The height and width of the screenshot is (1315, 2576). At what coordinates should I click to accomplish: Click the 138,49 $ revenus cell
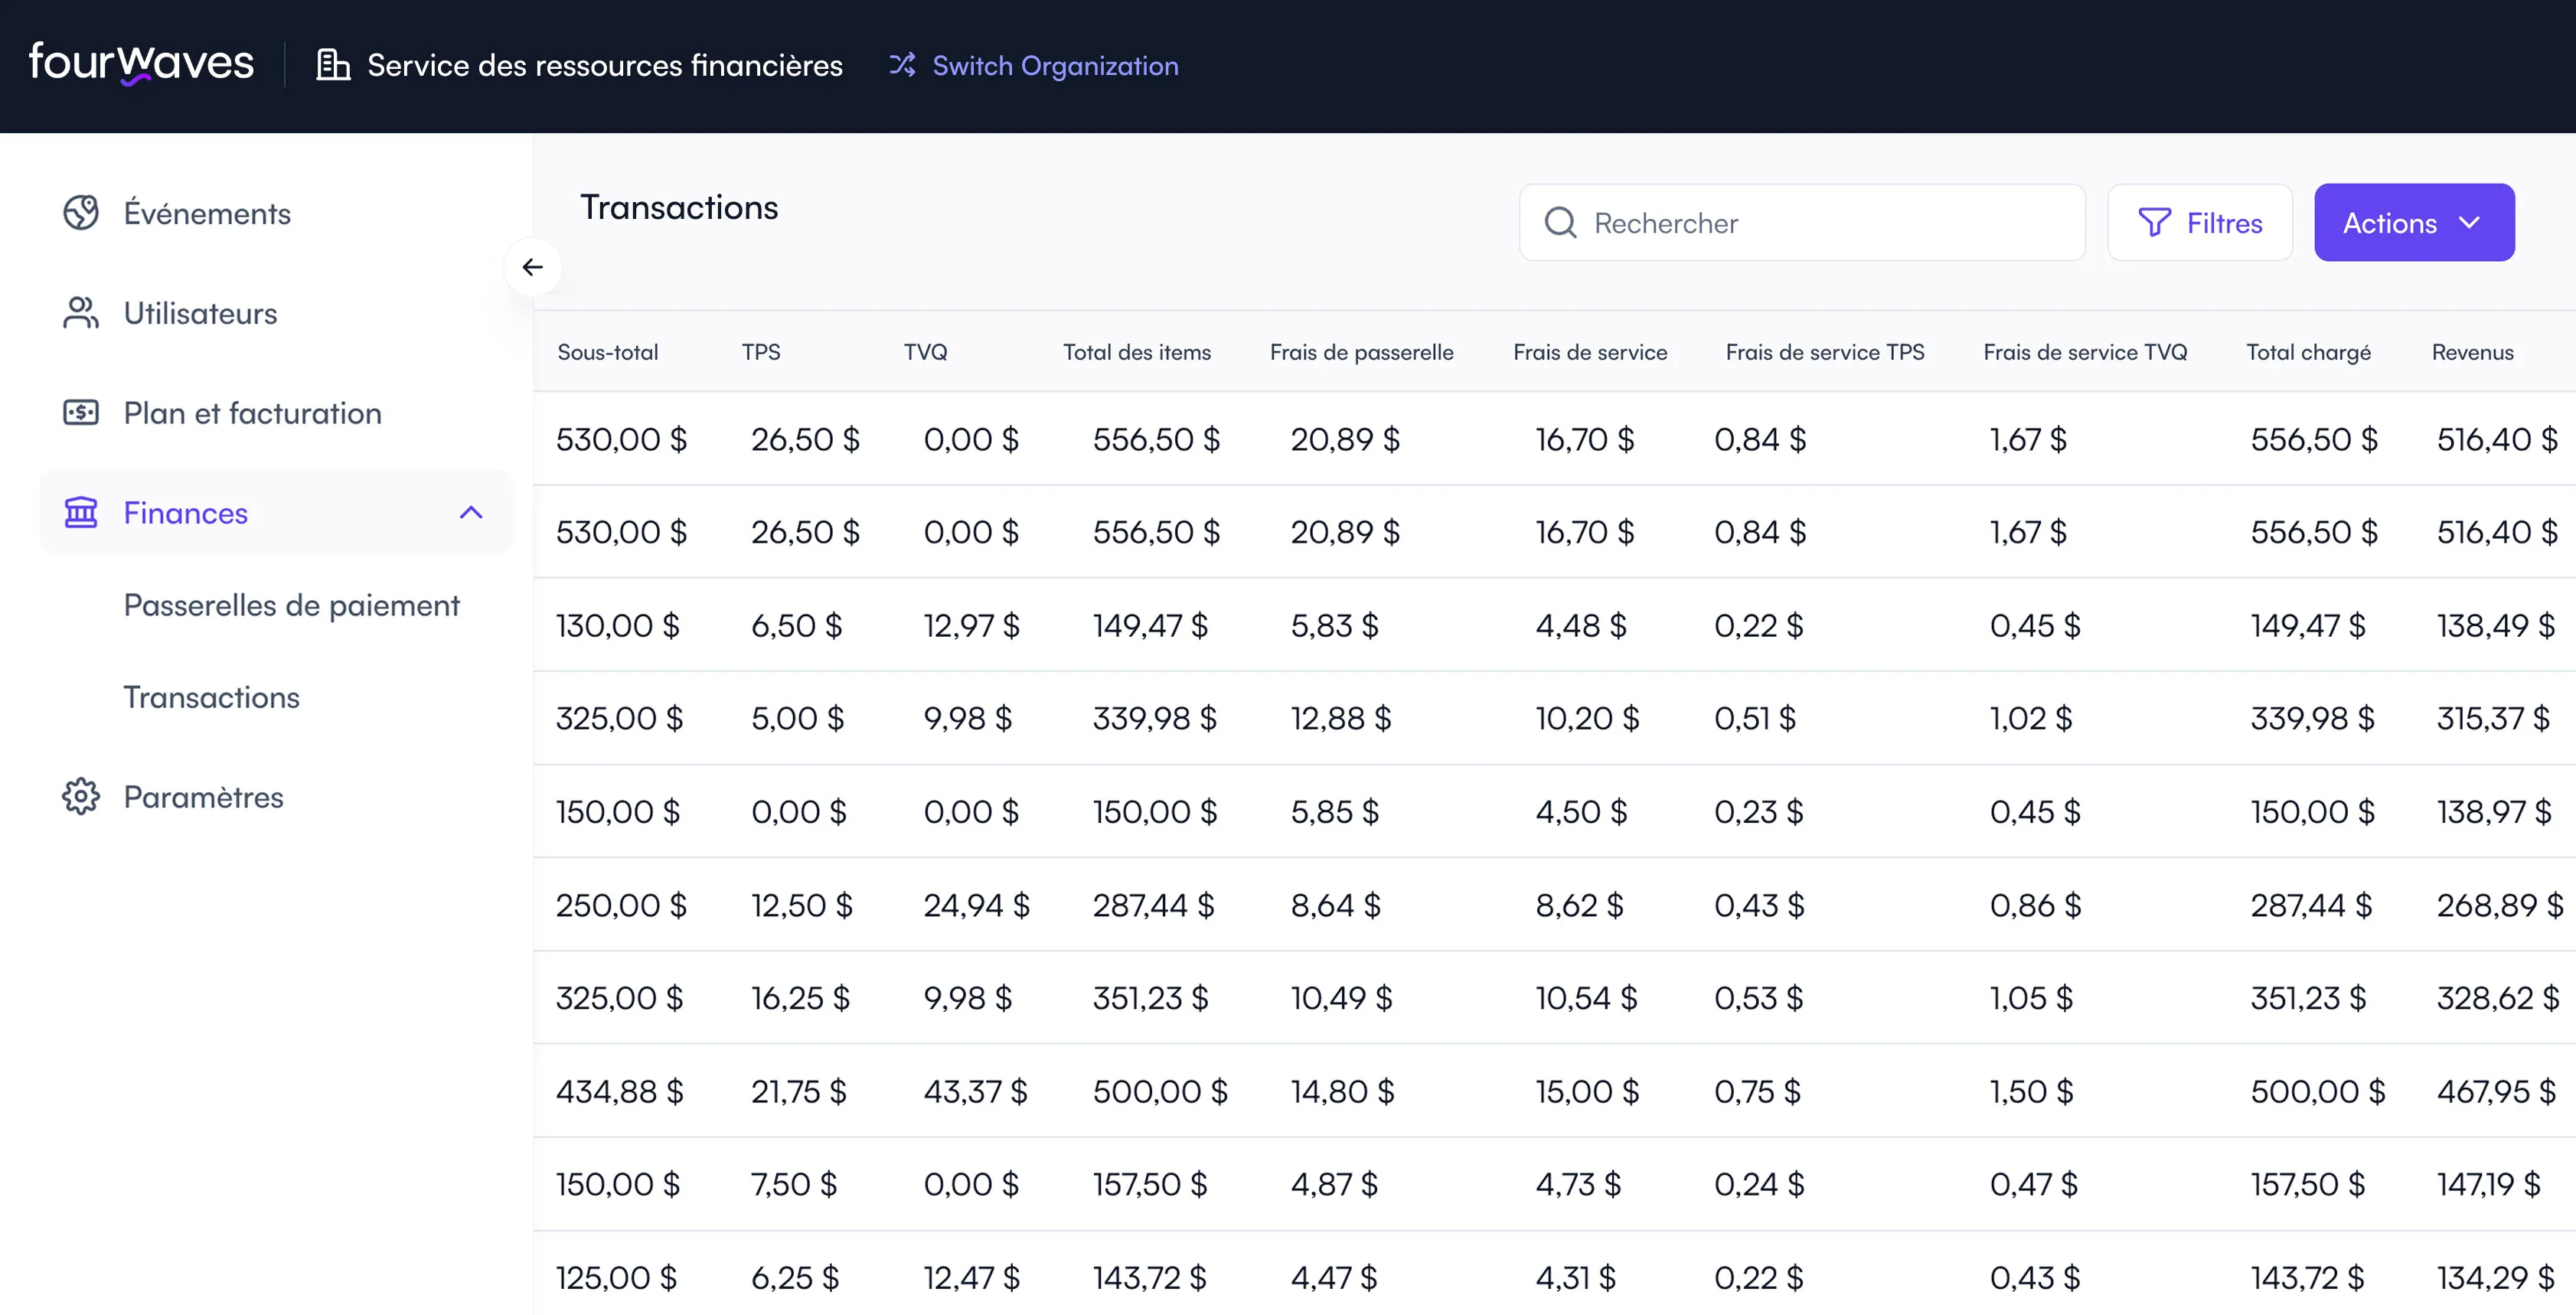[x=2496, y=625]
